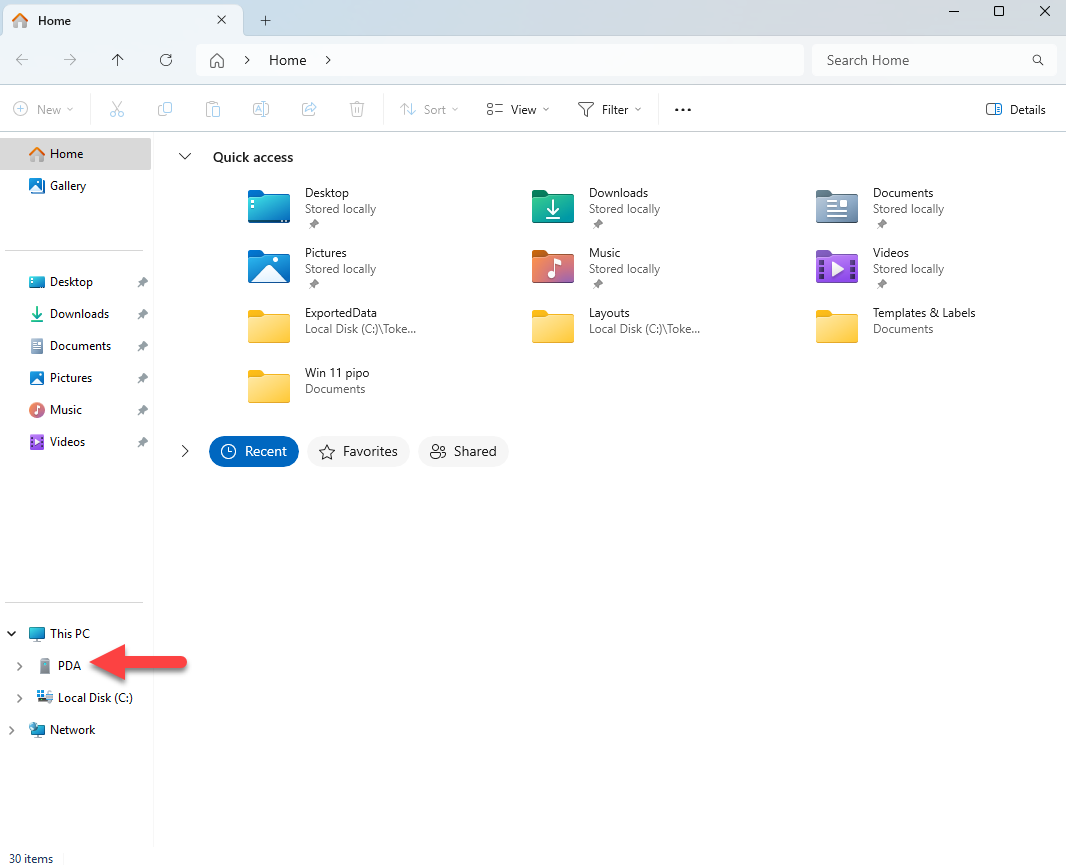
Task: Open the ExportedData folder
Action: 332,326
